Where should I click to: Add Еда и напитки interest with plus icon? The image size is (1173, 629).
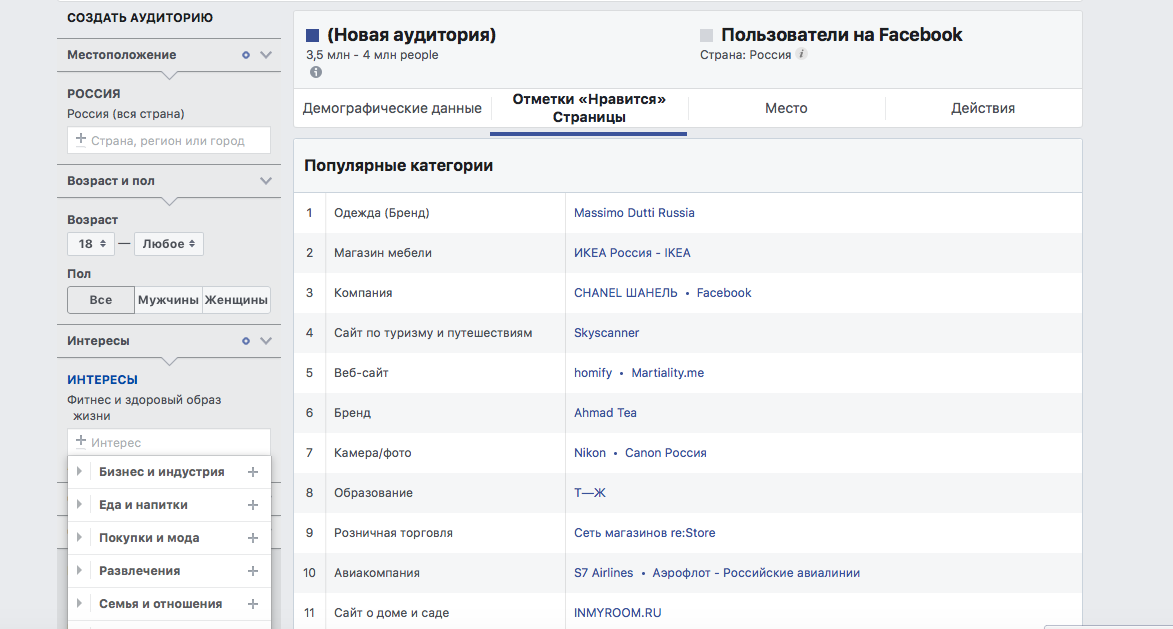(x=253, y=505)
